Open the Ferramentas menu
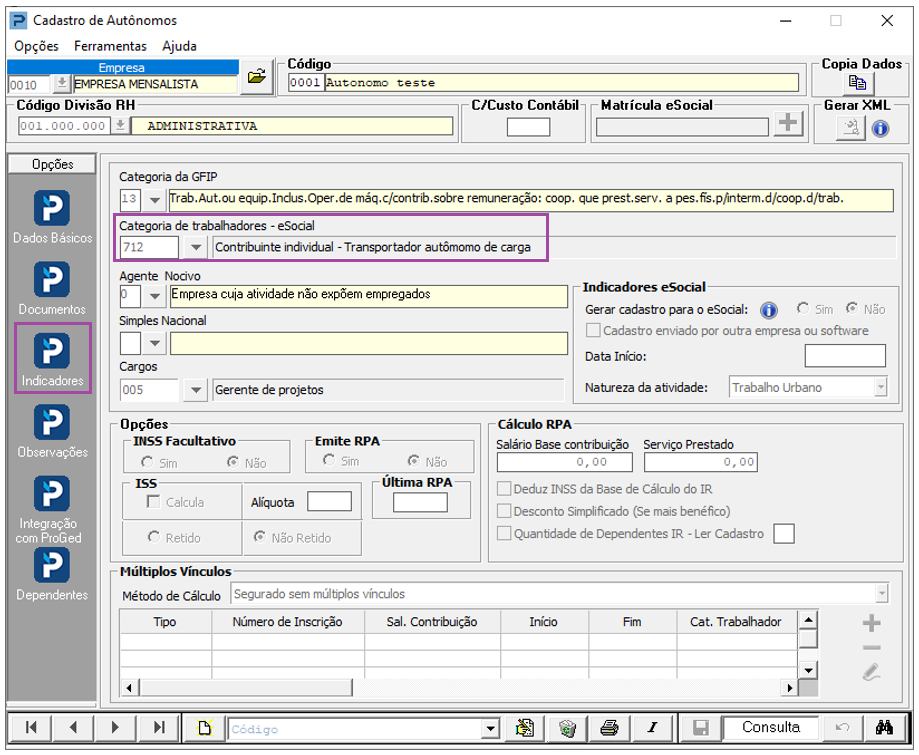Viewport: 919px width, 755px height. pos(110,46)
